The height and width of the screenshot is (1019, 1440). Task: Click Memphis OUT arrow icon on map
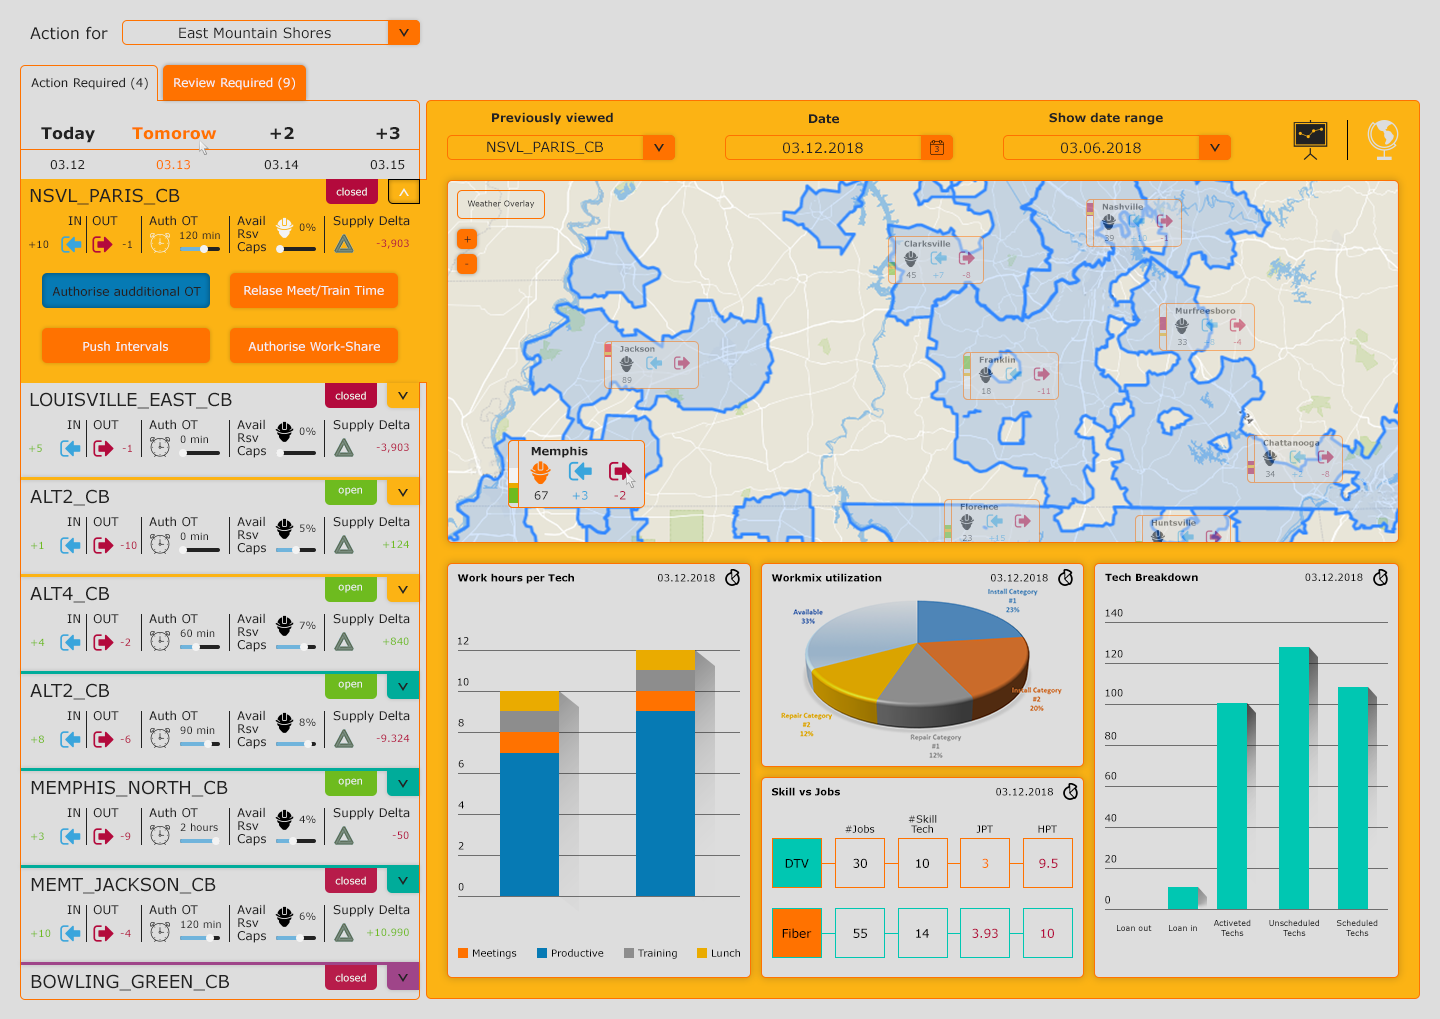click(x=620, y=471)
